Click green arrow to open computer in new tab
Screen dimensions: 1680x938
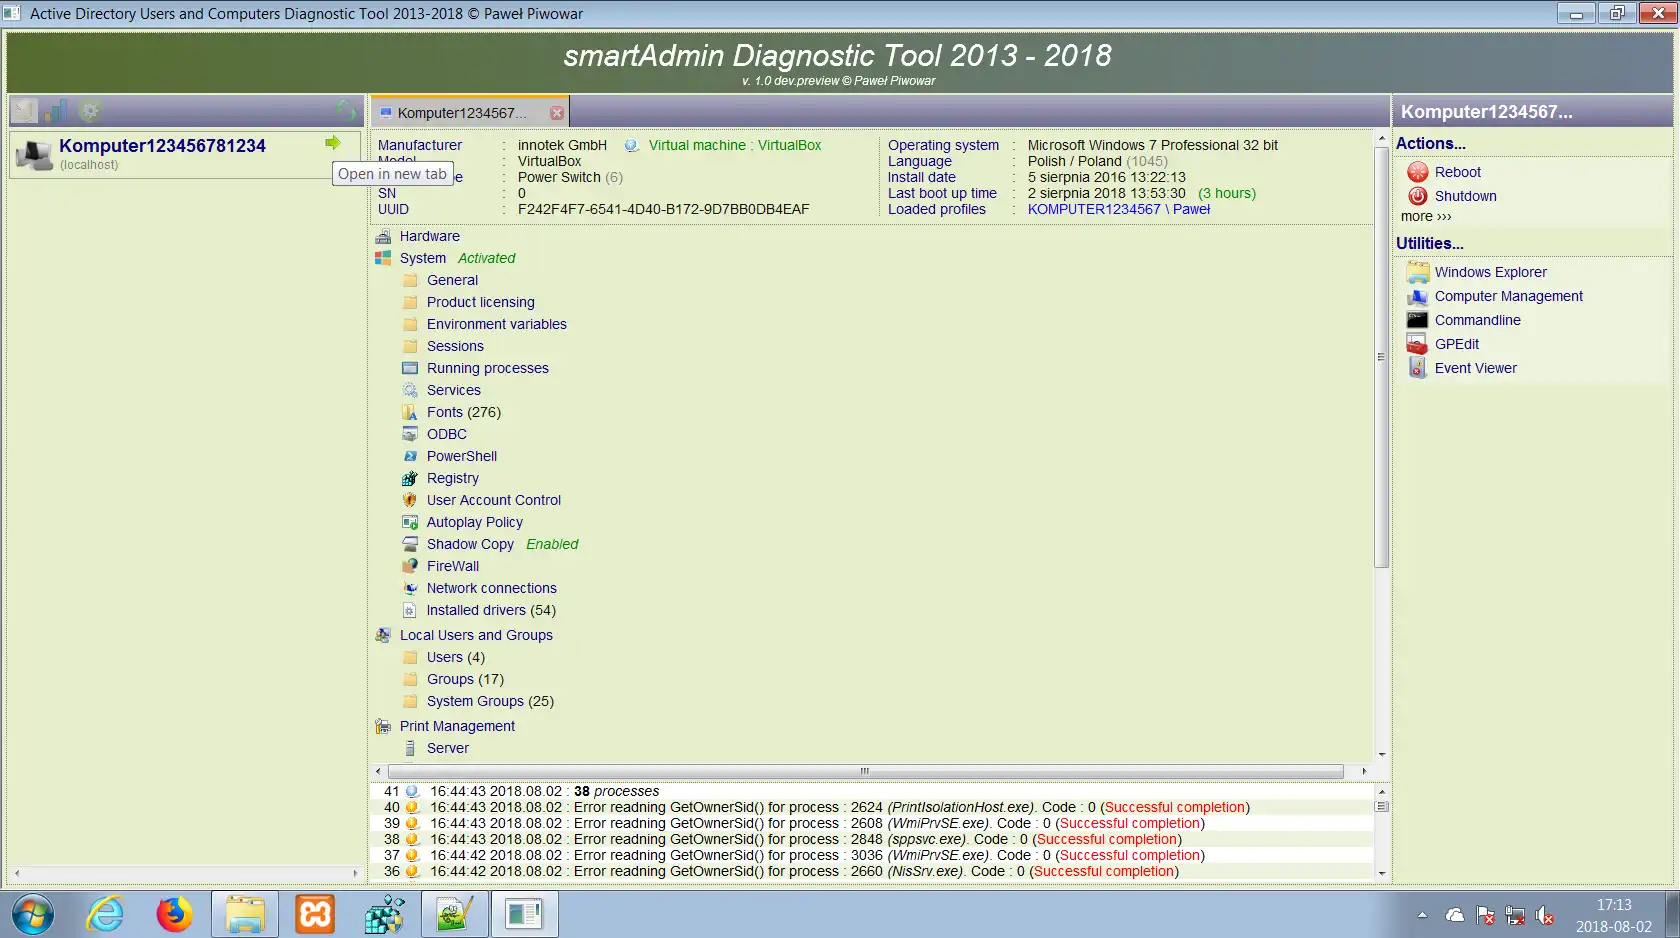coord(333,143)
